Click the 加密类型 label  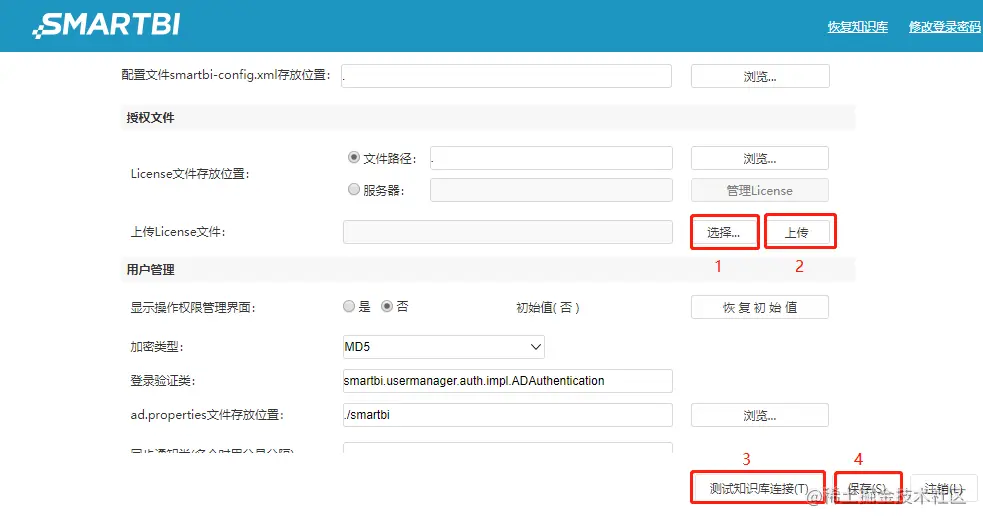tap(157, 347)
